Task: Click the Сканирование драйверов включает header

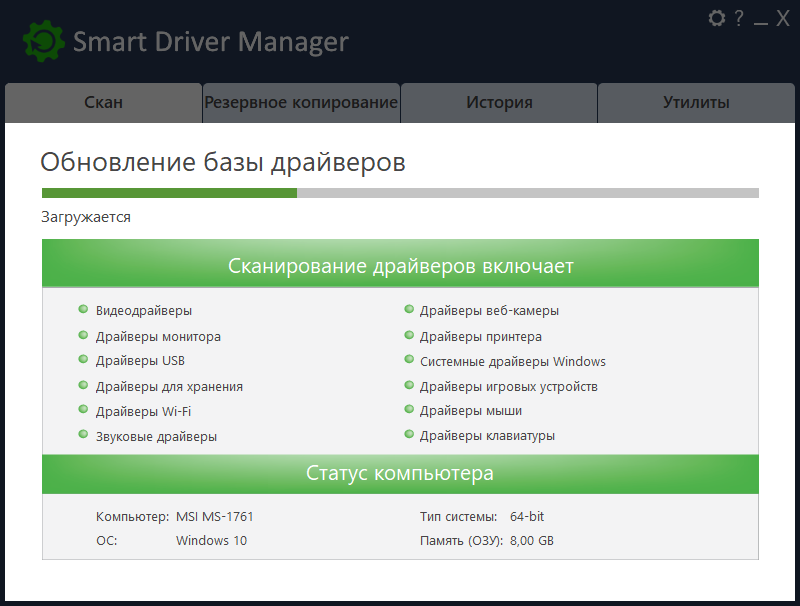Action: coord(400,266)
